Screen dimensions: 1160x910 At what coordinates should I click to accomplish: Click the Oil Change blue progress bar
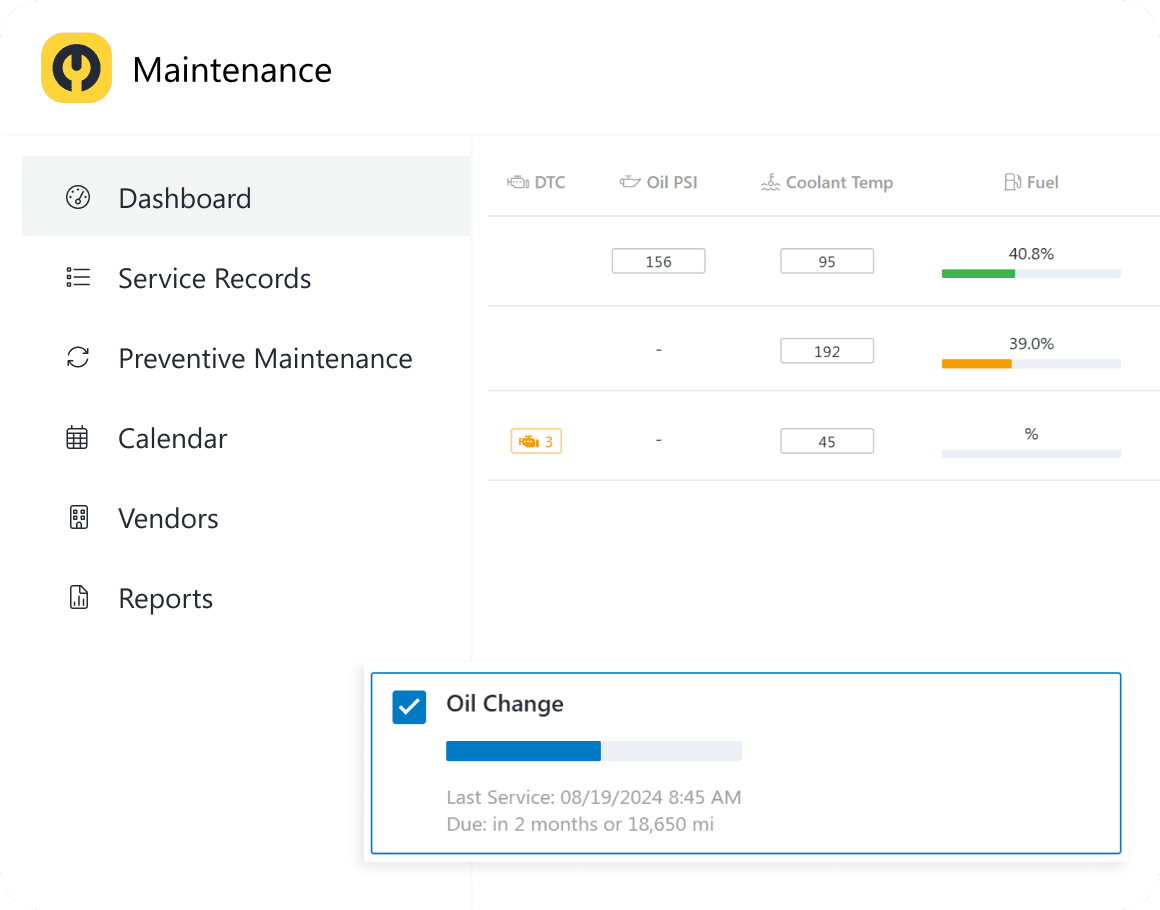click(594, 750)
